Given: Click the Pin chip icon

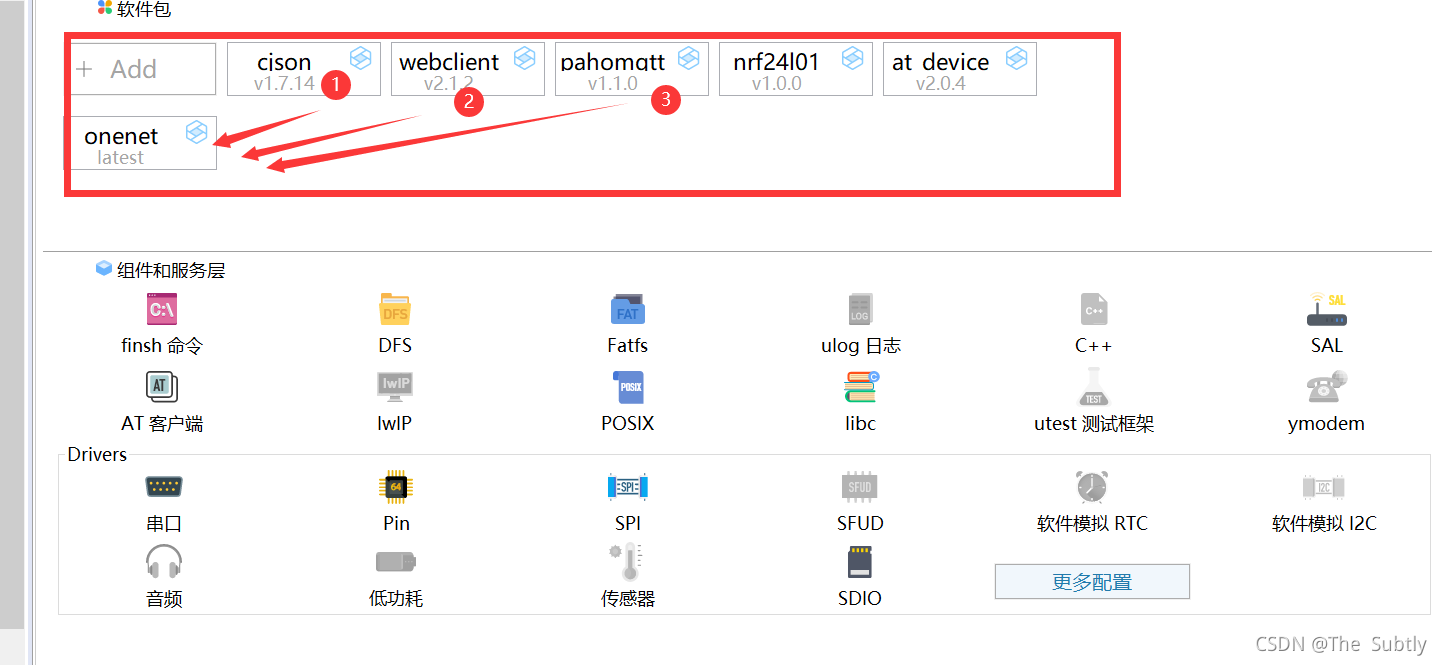Looking at the screenshot, I should (396, 487).
